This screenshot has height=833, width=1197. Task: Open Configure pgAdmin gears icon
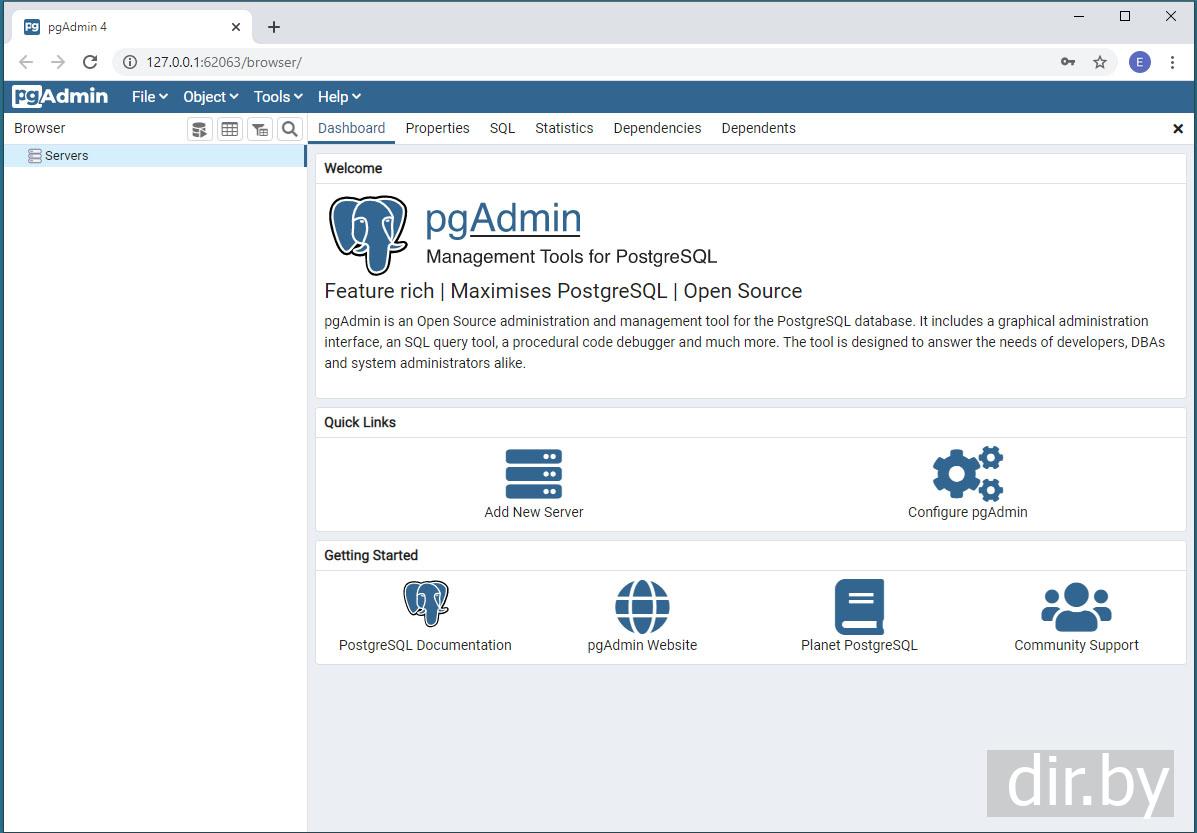967,474
